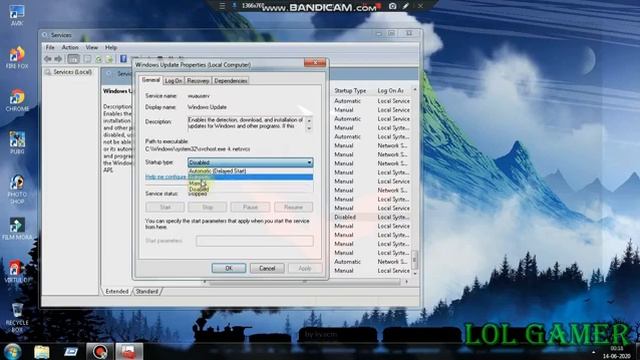Switch to the Log On tab
Viewport: 640px width, 360px height.
(x=173, y=81)
